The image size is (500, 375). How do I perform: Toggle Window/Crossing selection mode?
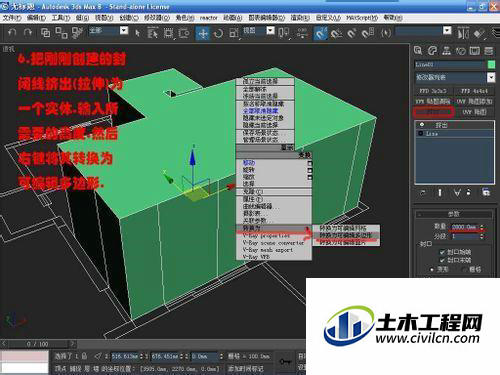(184, 33)
